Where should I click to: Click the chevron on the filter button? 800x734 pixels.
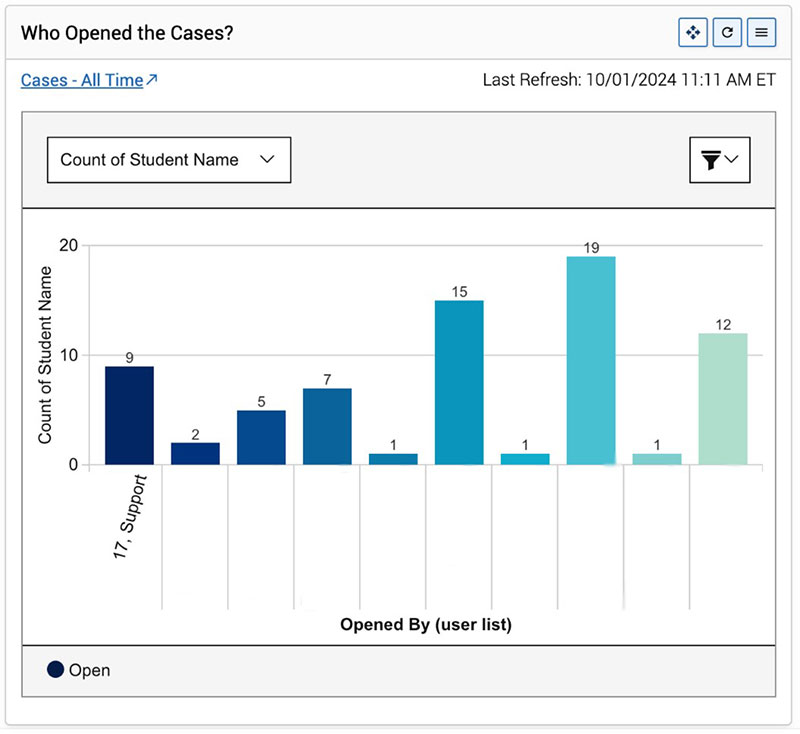733,160
